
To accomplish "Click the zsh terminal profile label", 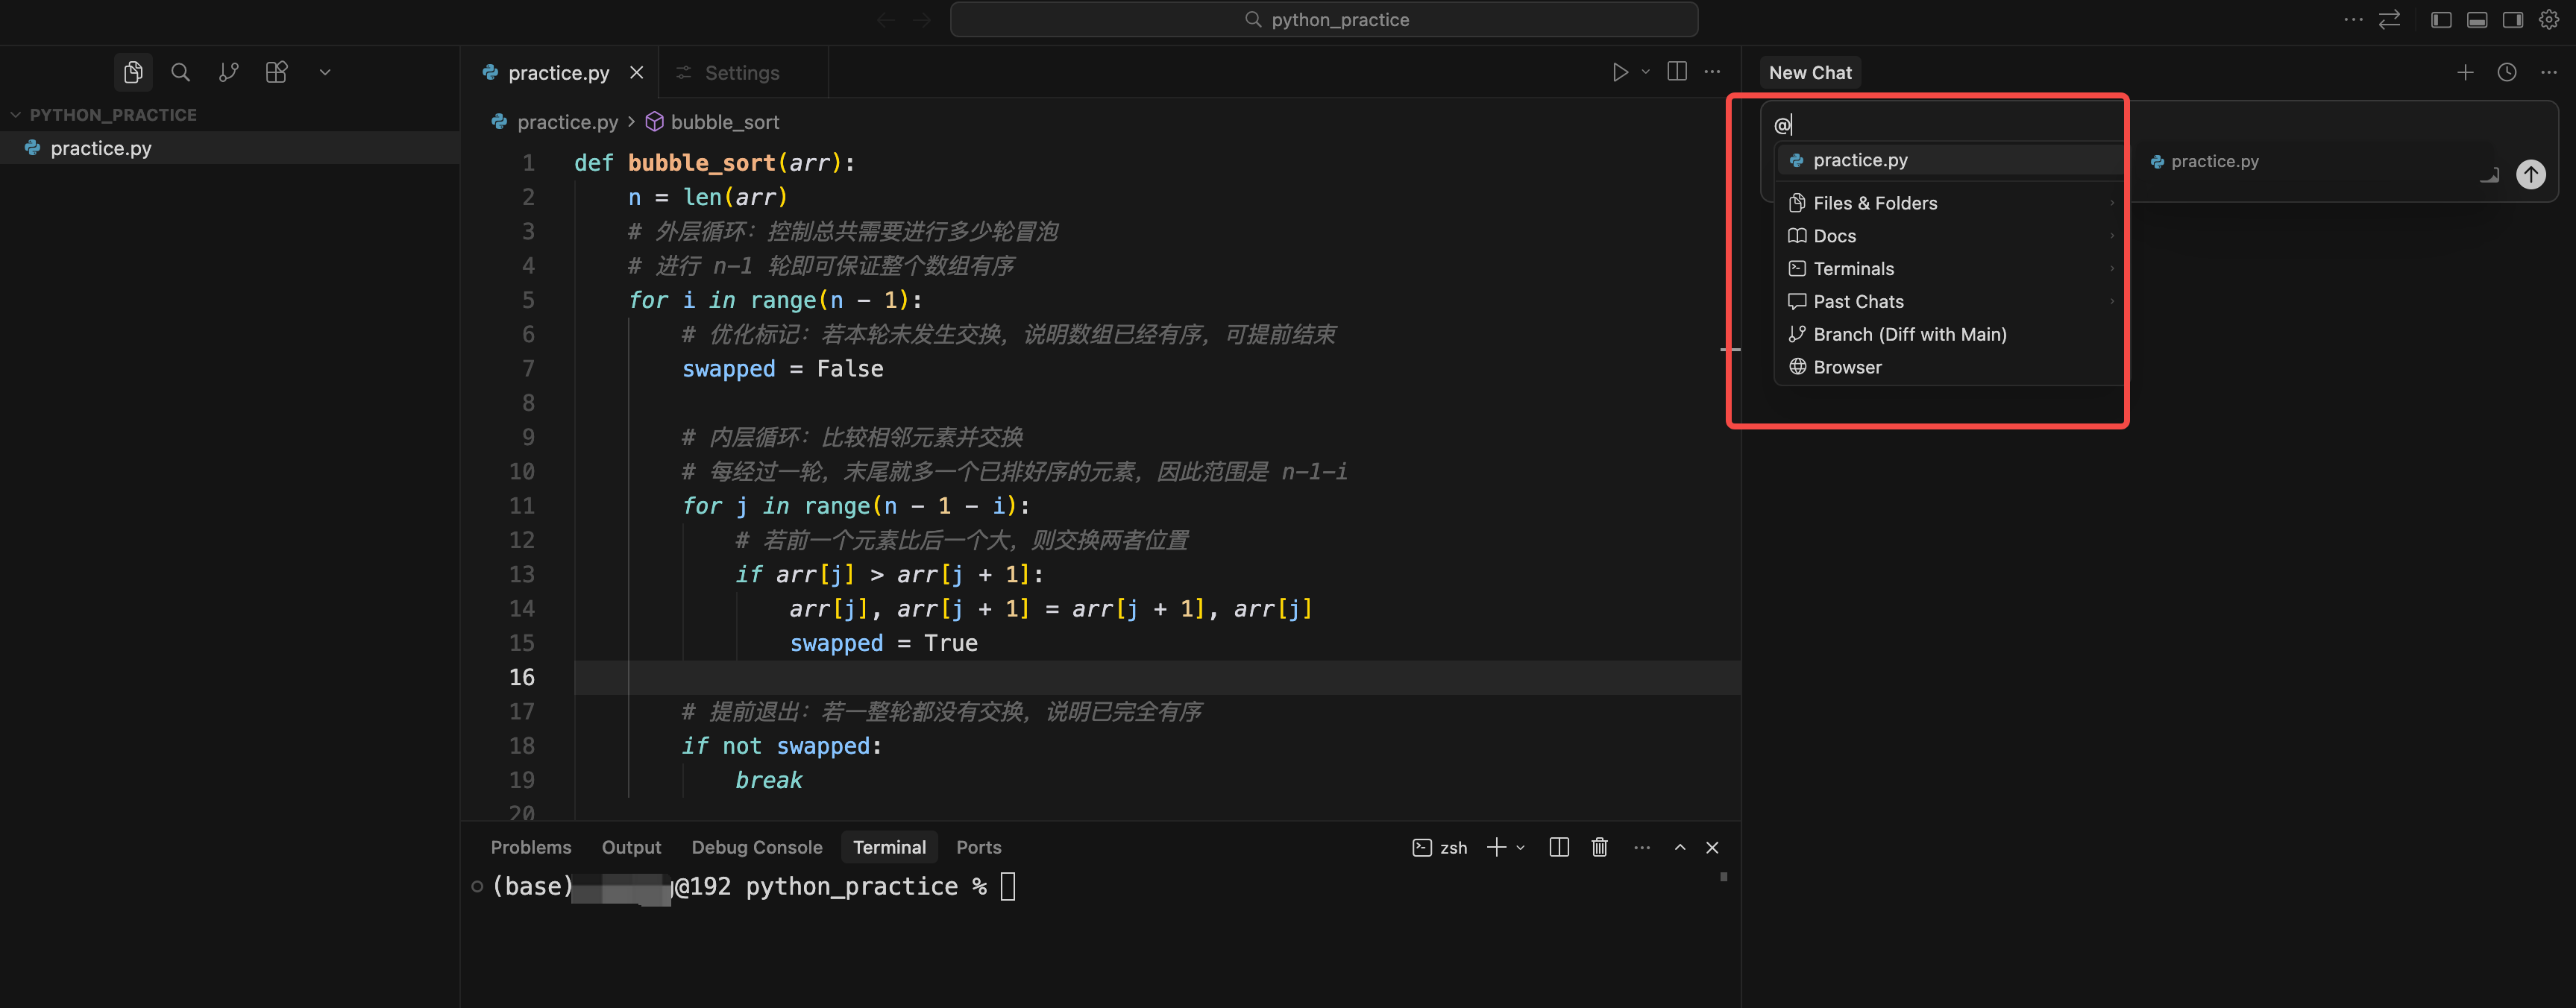I will coord(1440,848).
